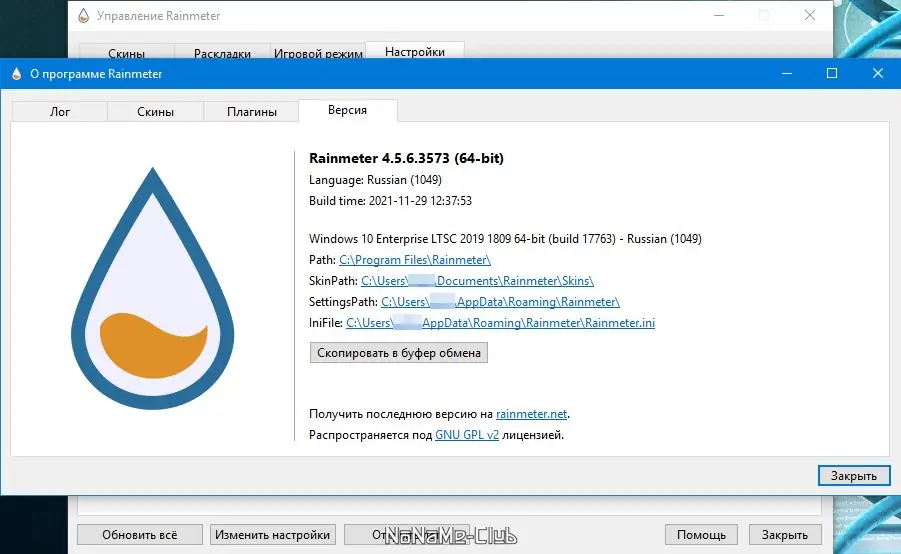Open Раскладки tab in Manage window
Viewport: 901px width, 554px height.
(x=222, y=53)
